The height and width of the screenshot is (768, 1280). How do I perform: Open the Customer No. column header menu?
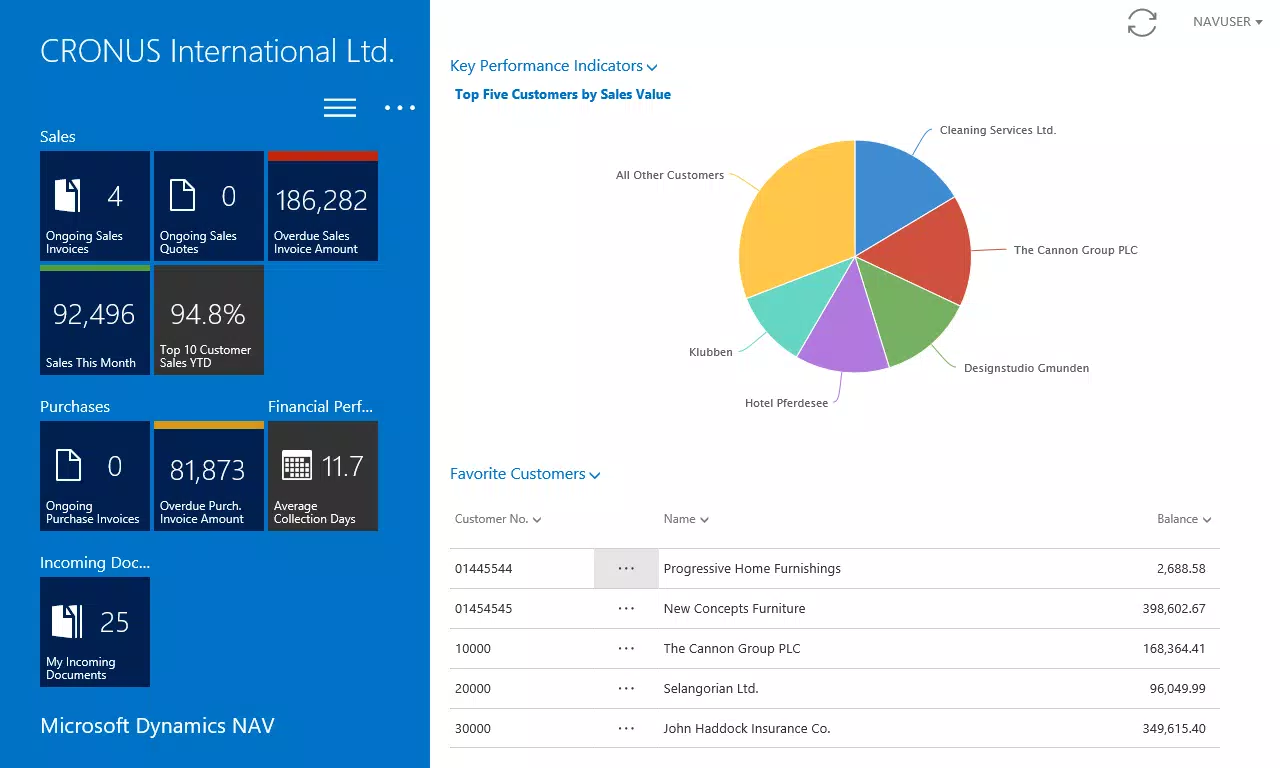(498, 519)
